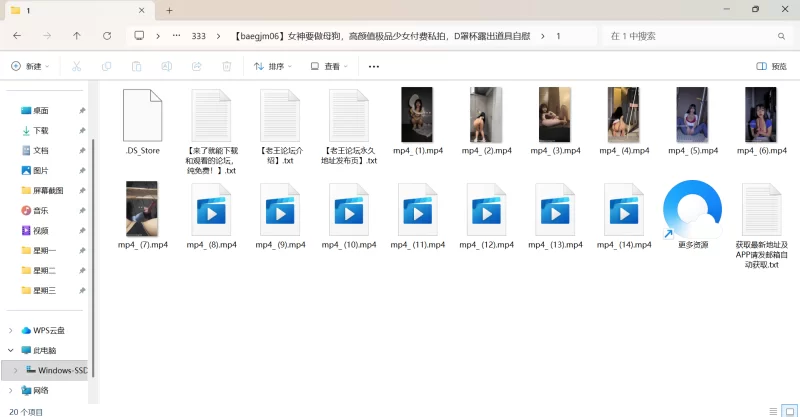Click the Back navigation arrow
The height and width of the screenshot is (417, 800).
pyautogui.click(x=17, y=36)
